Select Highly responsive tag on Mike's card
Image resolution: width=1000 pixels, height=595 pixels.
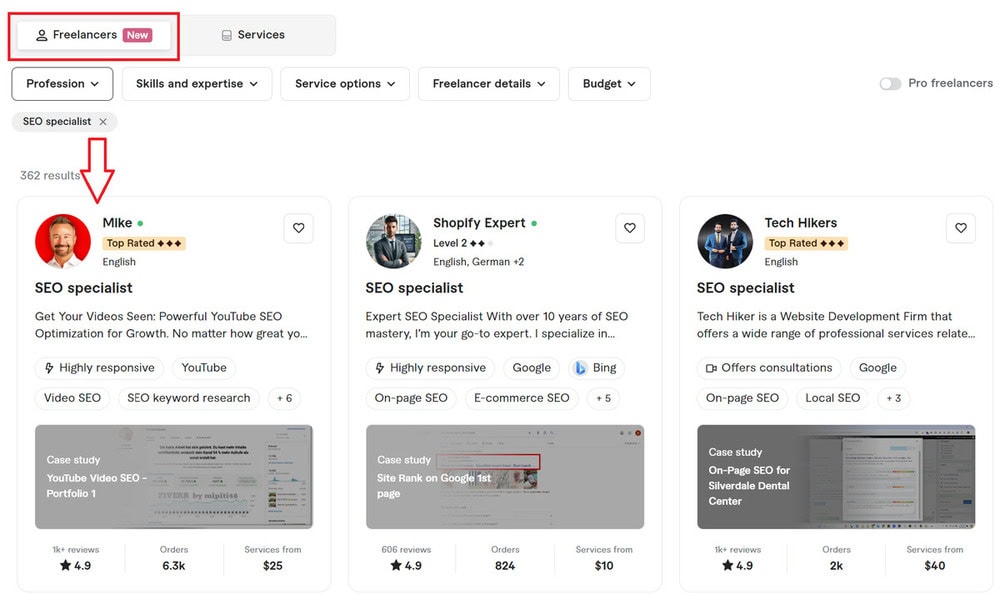click(x=99, y=368)
